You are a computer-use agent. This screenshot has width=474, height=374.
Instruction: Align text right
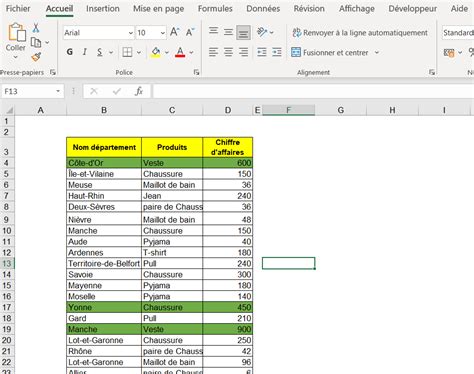[x=243, y=52]
